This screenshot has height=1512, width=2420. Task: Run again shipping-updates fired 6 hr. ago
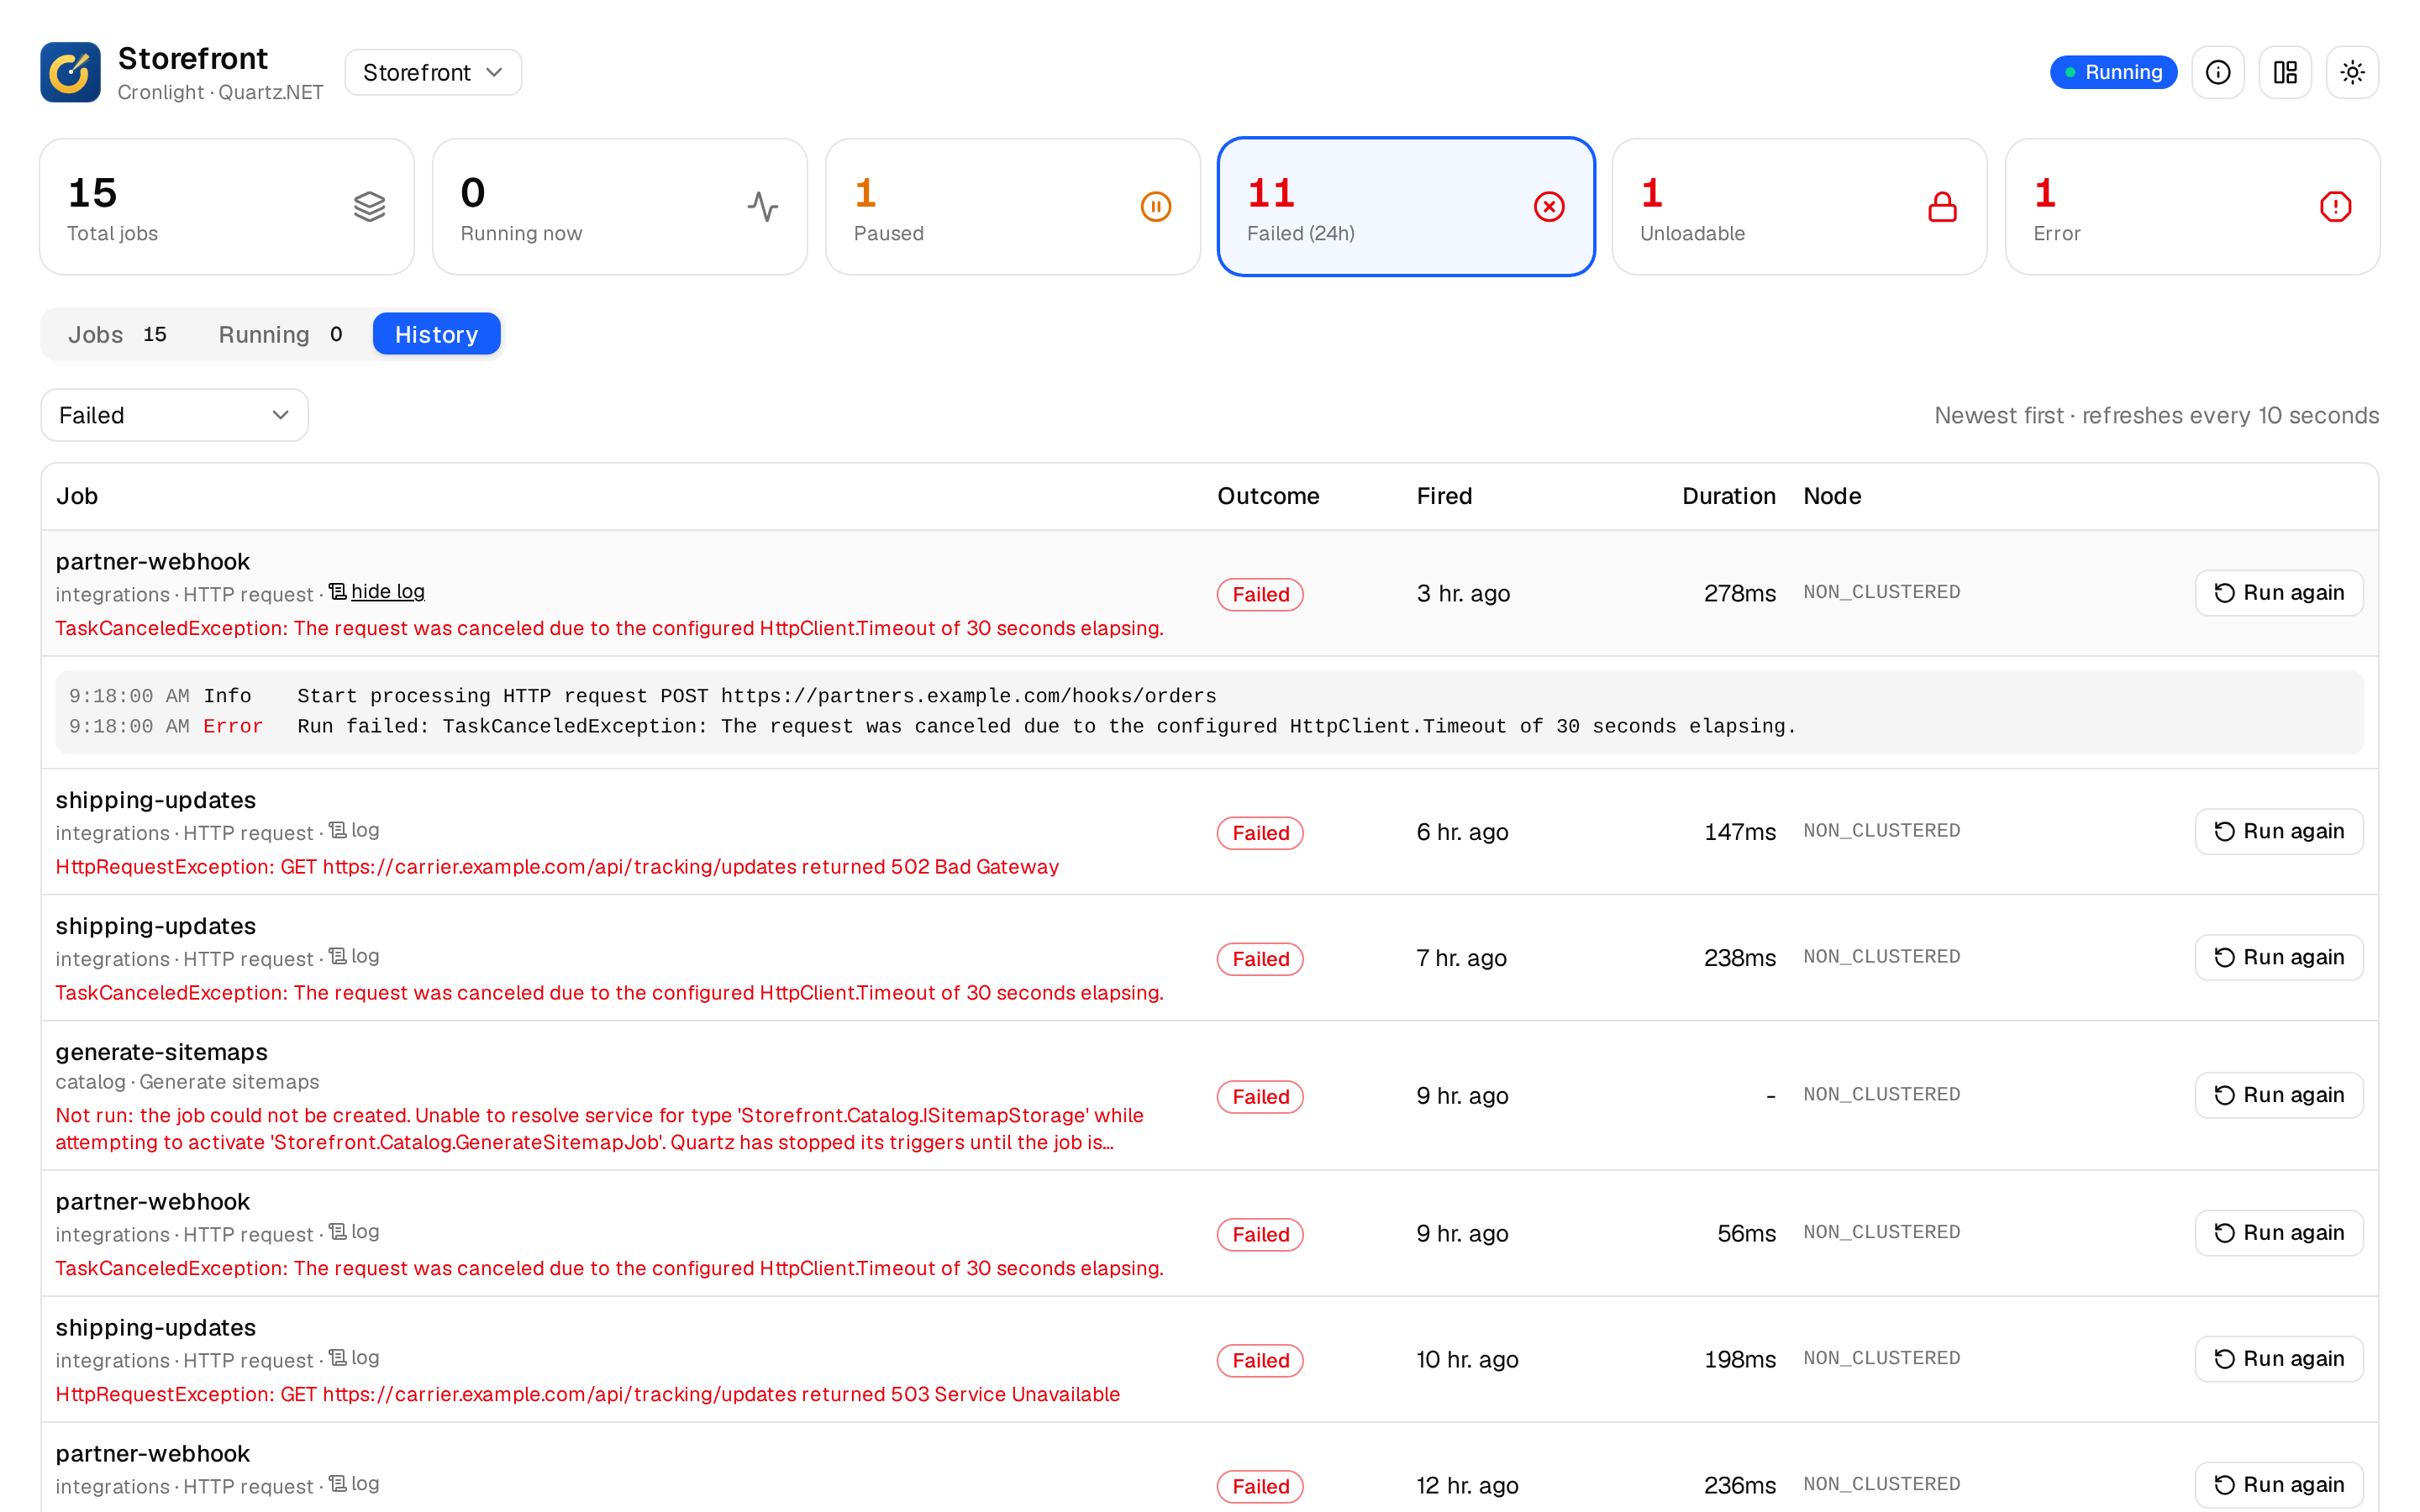(x=2279, y=832)
